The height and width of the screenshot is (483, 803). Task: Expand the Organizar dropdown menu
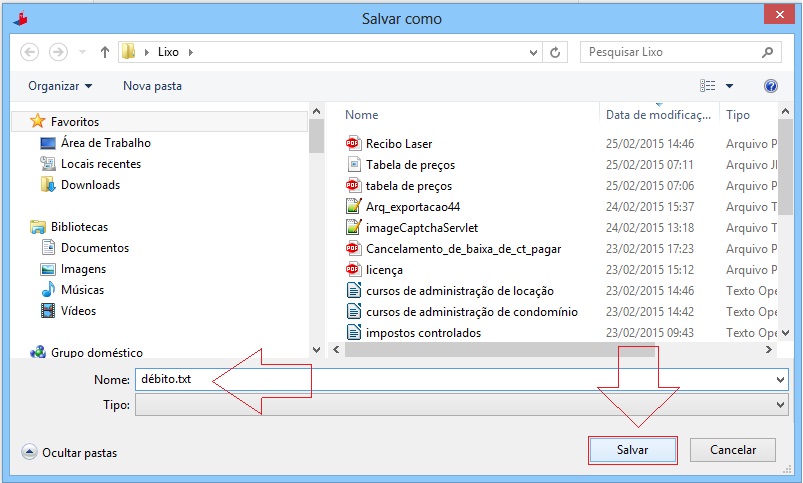point(60,86)
